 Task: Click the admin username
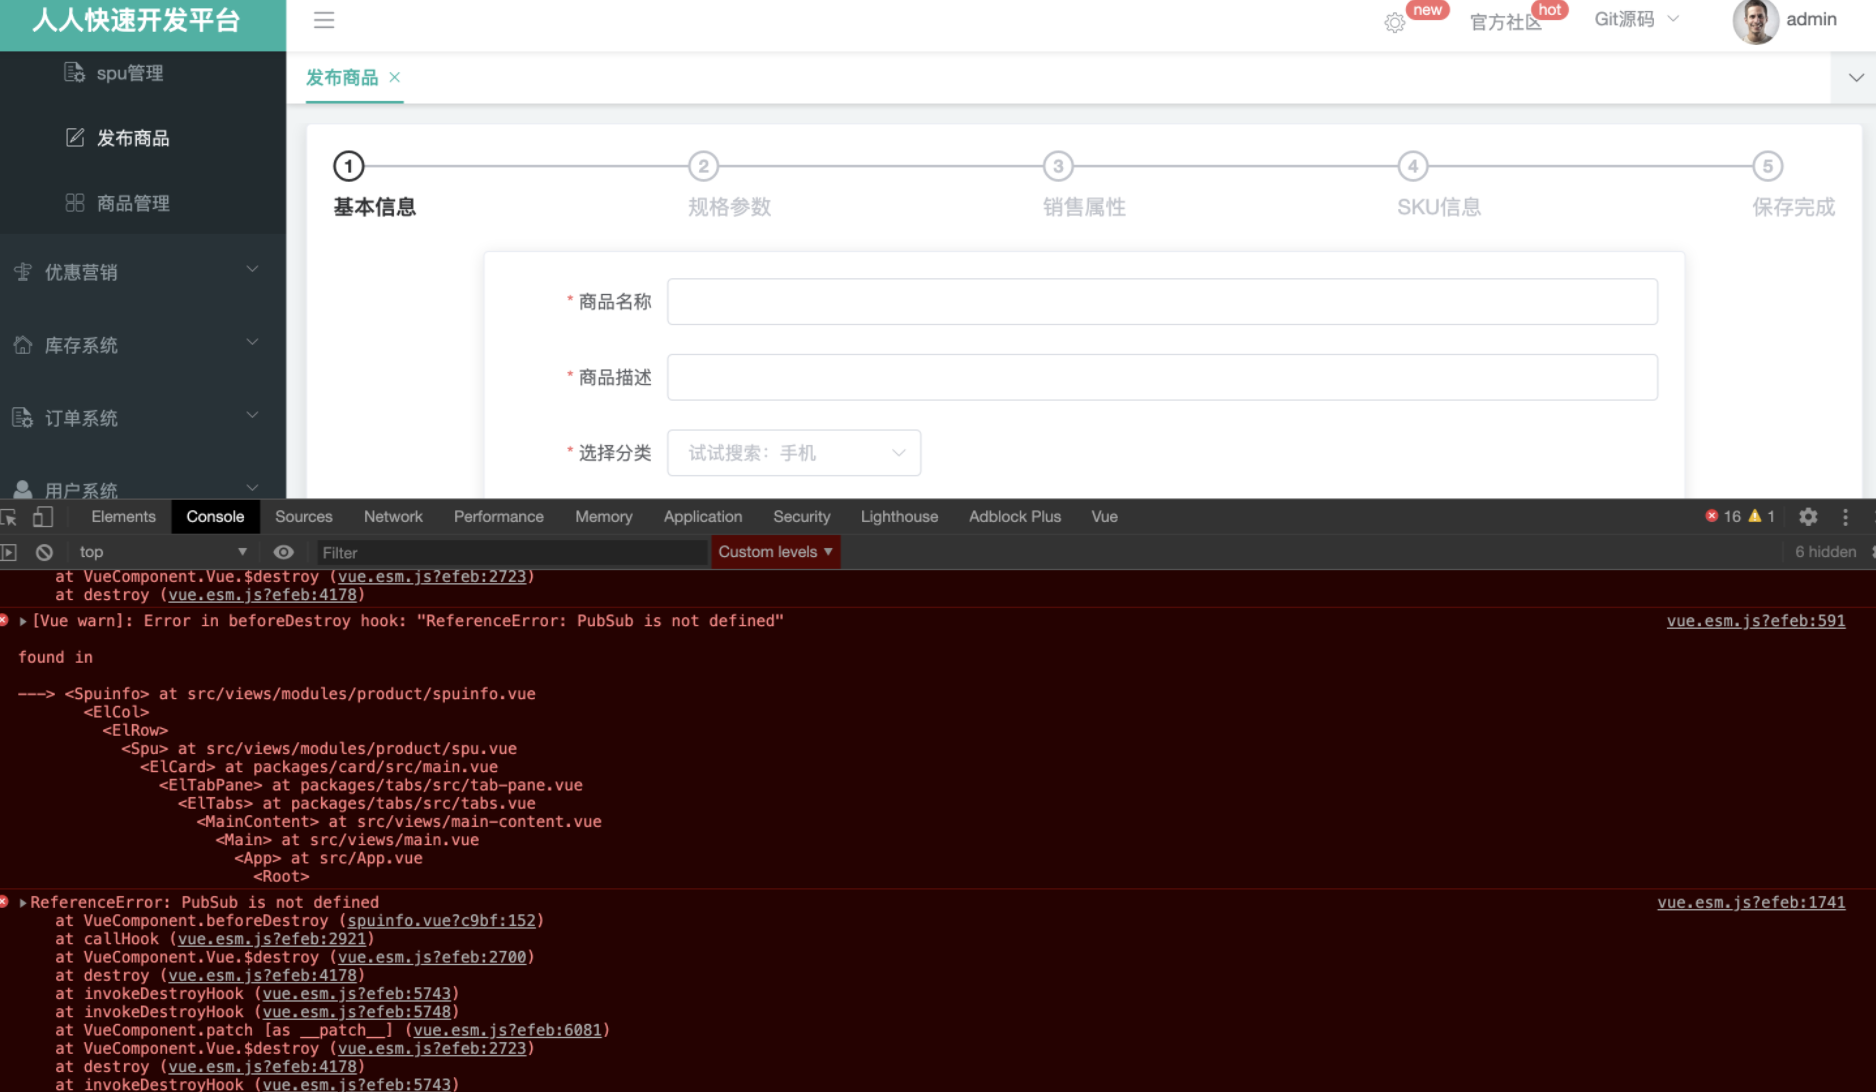pos(1811,19)
